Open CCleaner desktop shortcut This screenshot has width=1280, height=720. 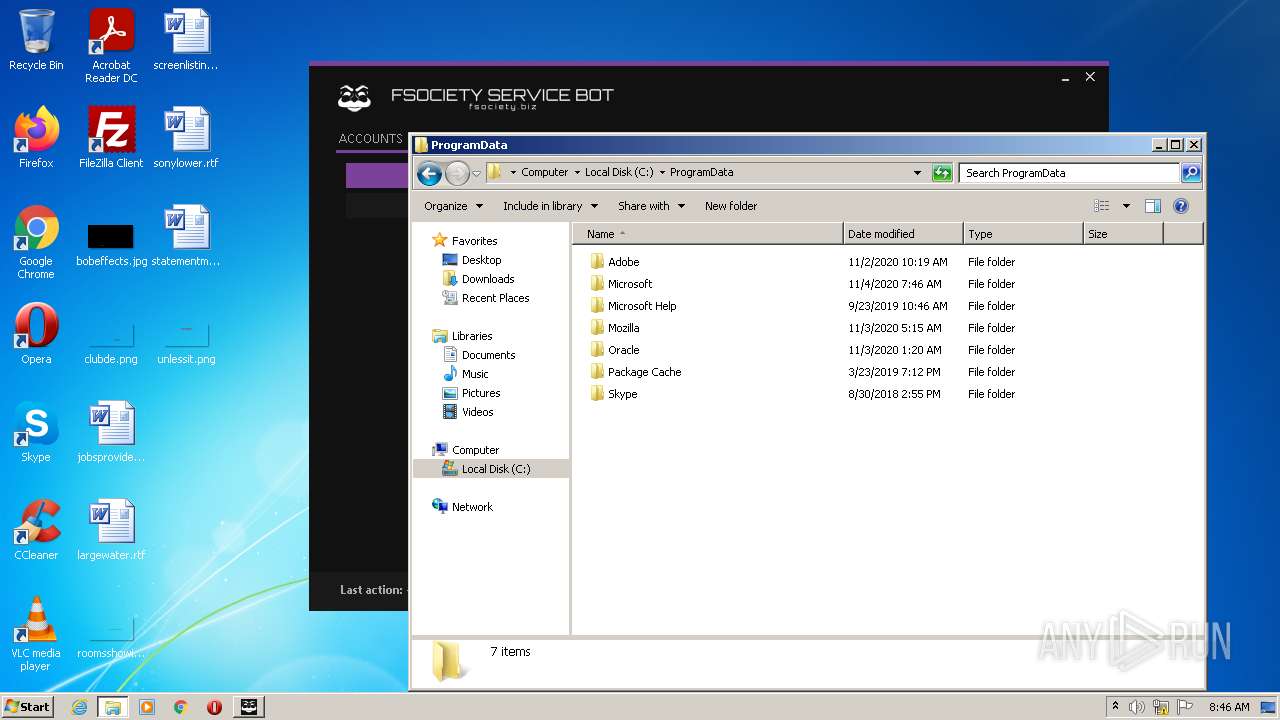36,530
